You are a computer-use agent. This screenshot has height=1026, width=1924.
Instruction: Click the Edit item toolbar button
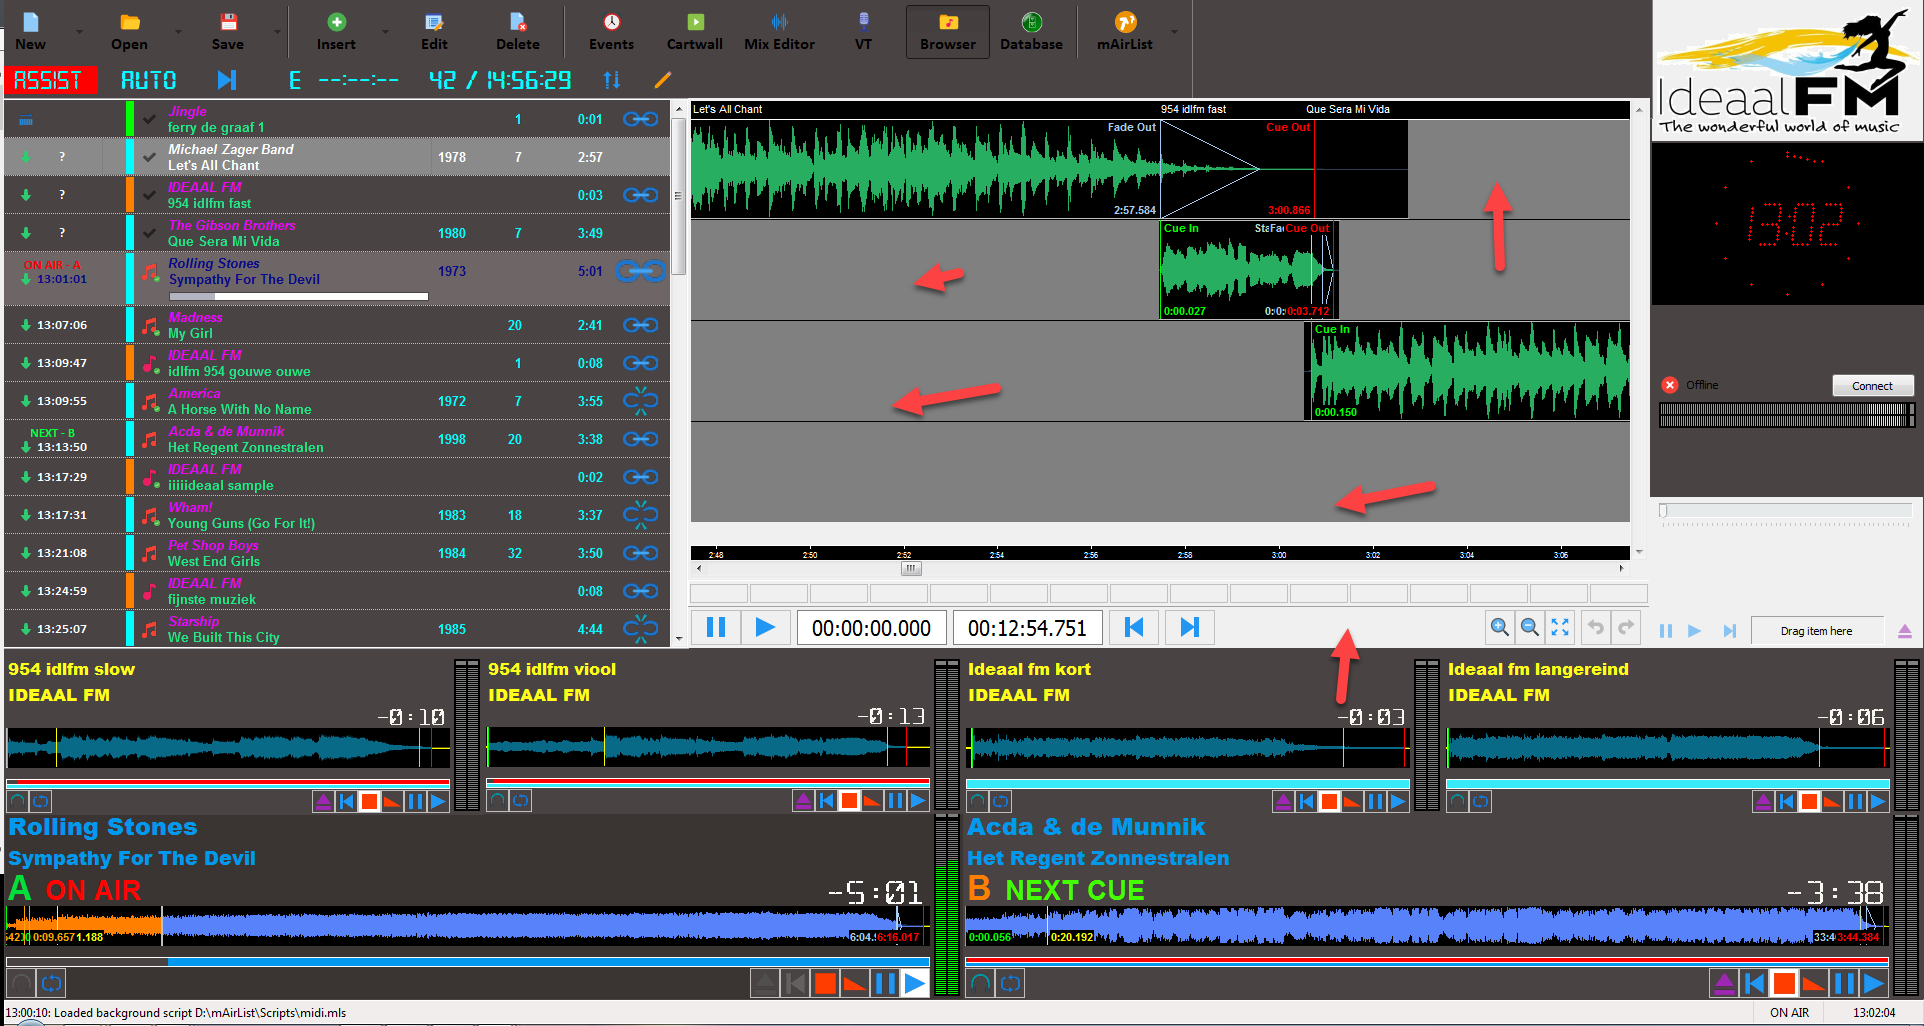pos(434,31)
